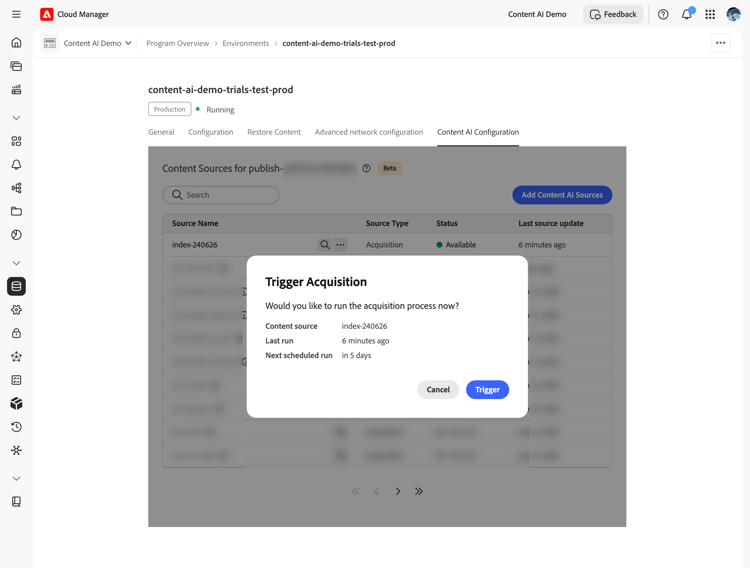Click content-ai-demo-trials-test-prod breadcrumb
Image resolution: width=750 pixels, height=568 pixels.
click(x=339, y=43)
